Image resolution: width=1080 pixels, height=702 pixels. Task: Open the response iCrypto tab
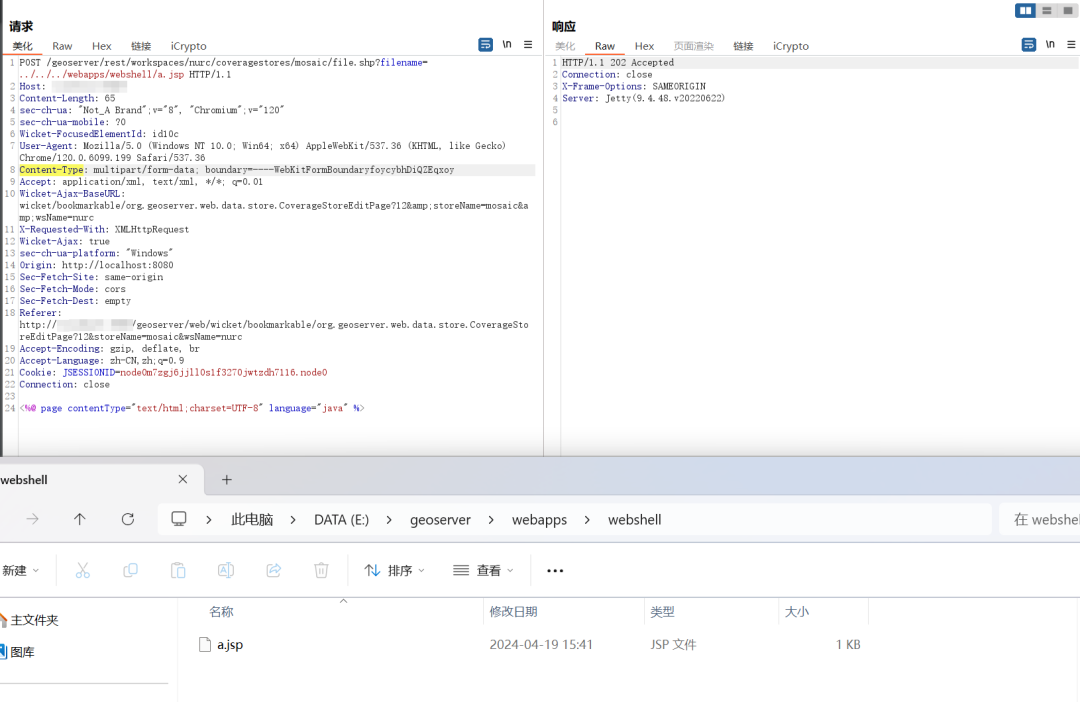(x=791, y=46)
